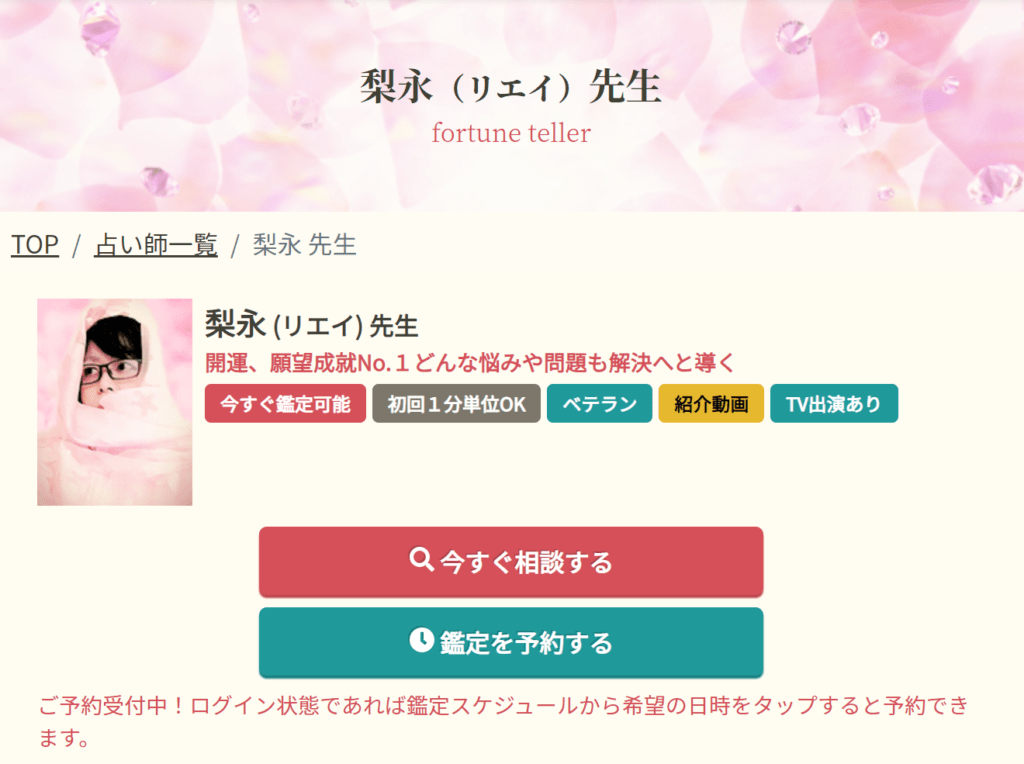Click the fortune teller's profile photo
This screenshot has width=1024, height=764.
[x=114, y=400]
